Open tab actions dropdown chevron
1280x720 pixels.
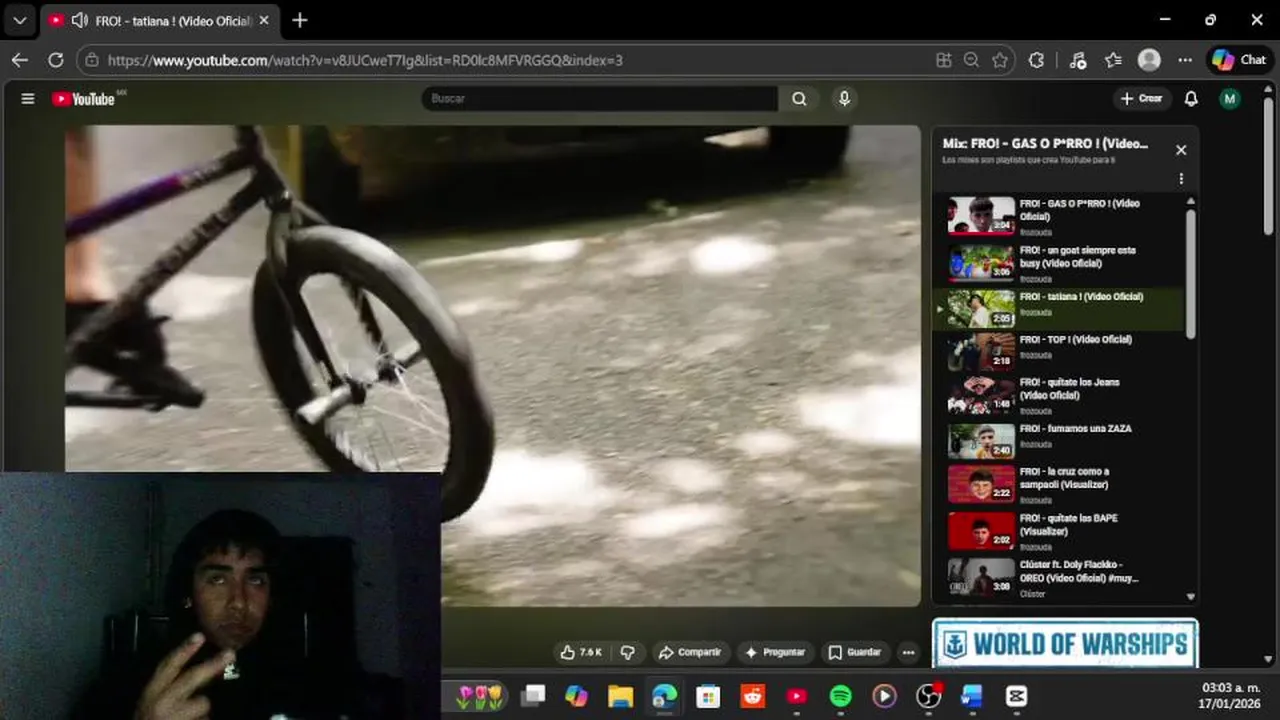tap(20, 20)
